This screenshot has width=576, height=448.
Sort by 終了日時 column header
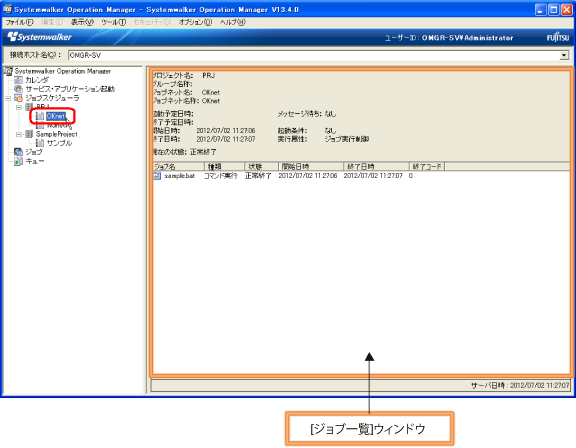(x=376, y=167)
